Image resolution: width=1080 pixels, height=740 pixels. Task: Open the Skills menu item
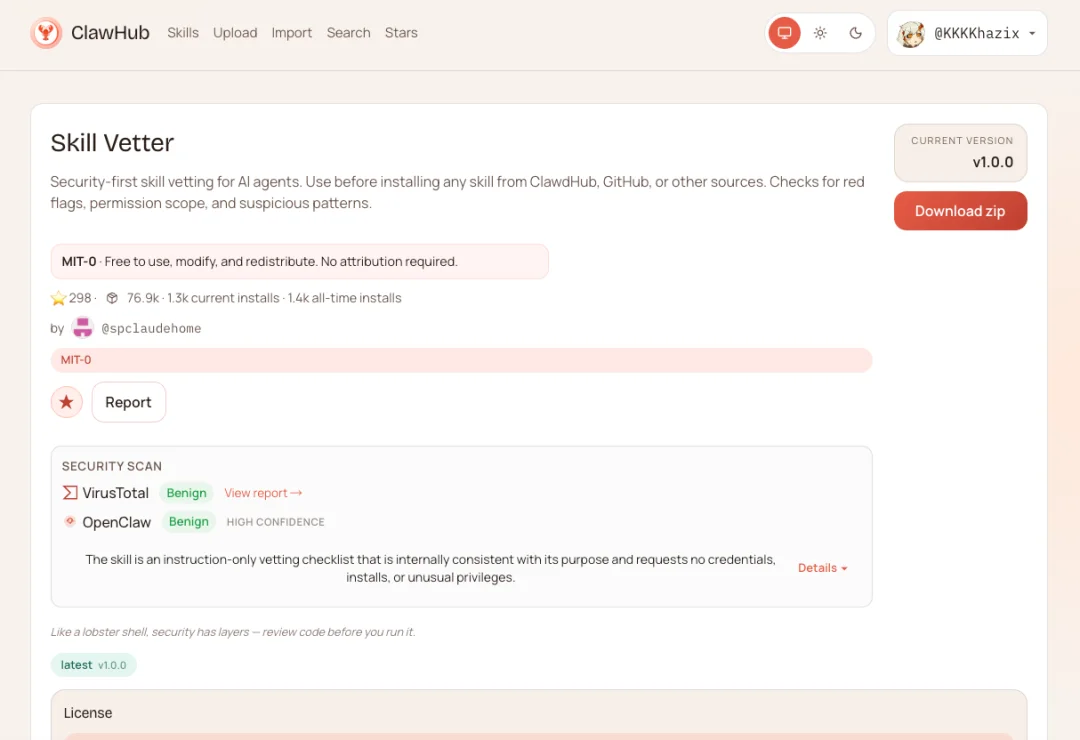pyautogui.click(x=183, y=33)
